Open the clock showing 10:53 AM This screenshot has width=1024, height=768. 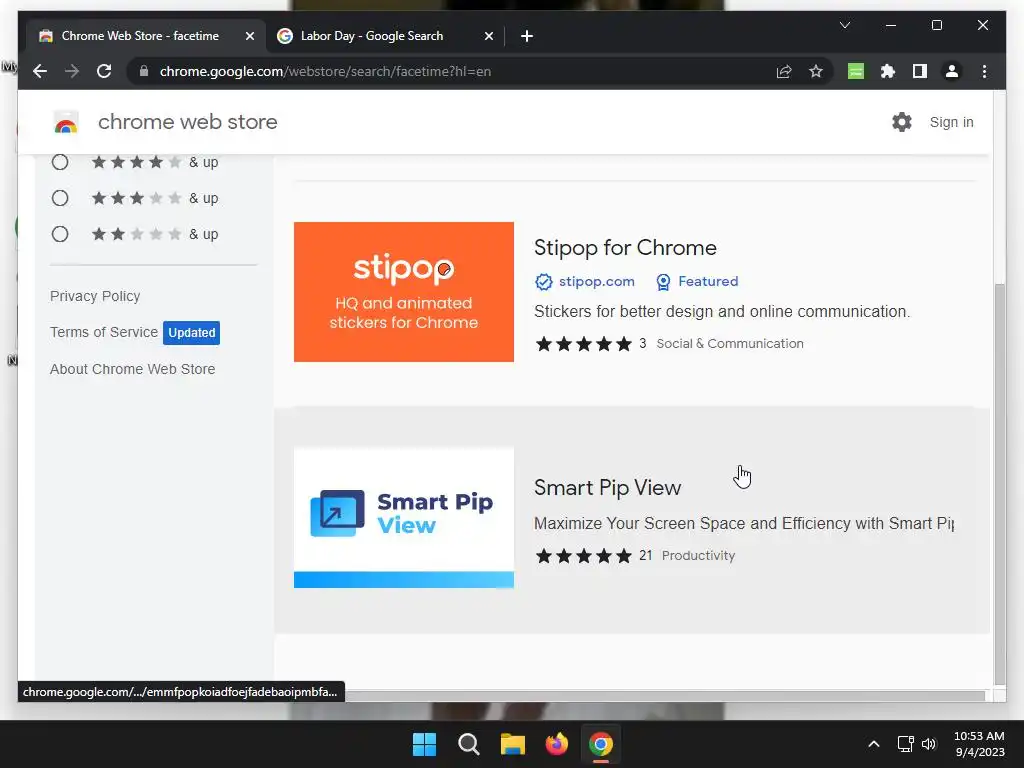pyautogui.click(x=979, y=744)
